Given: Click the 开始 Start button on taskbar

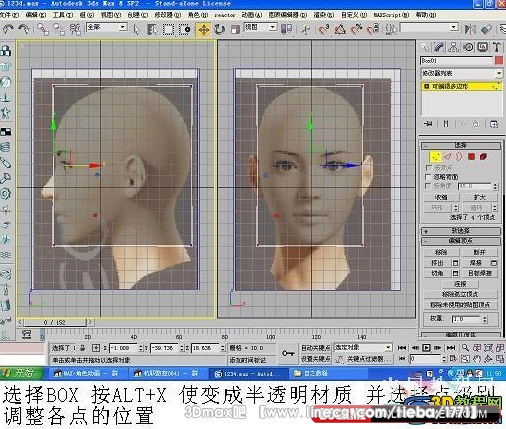Looking at the screenshot, I should [x=22, y=373].
